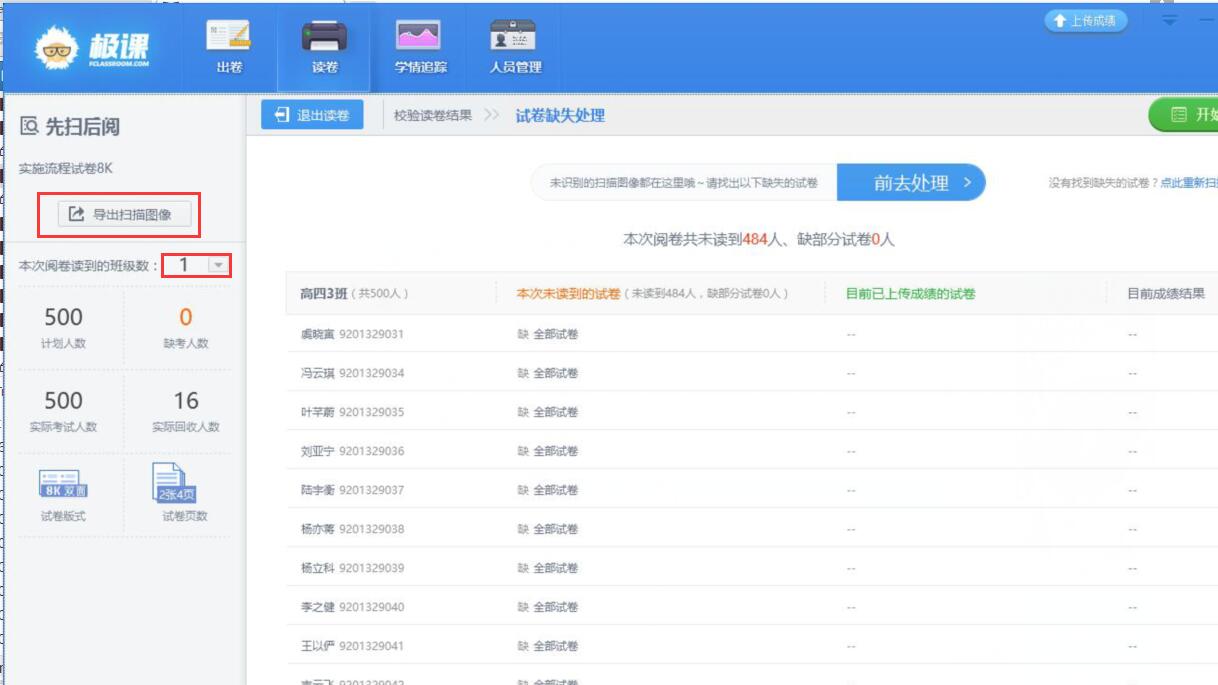Select the 试卷缺失处理 breadcrumb
Viewport: 1218px width, 685px height.
pos(560,116)
